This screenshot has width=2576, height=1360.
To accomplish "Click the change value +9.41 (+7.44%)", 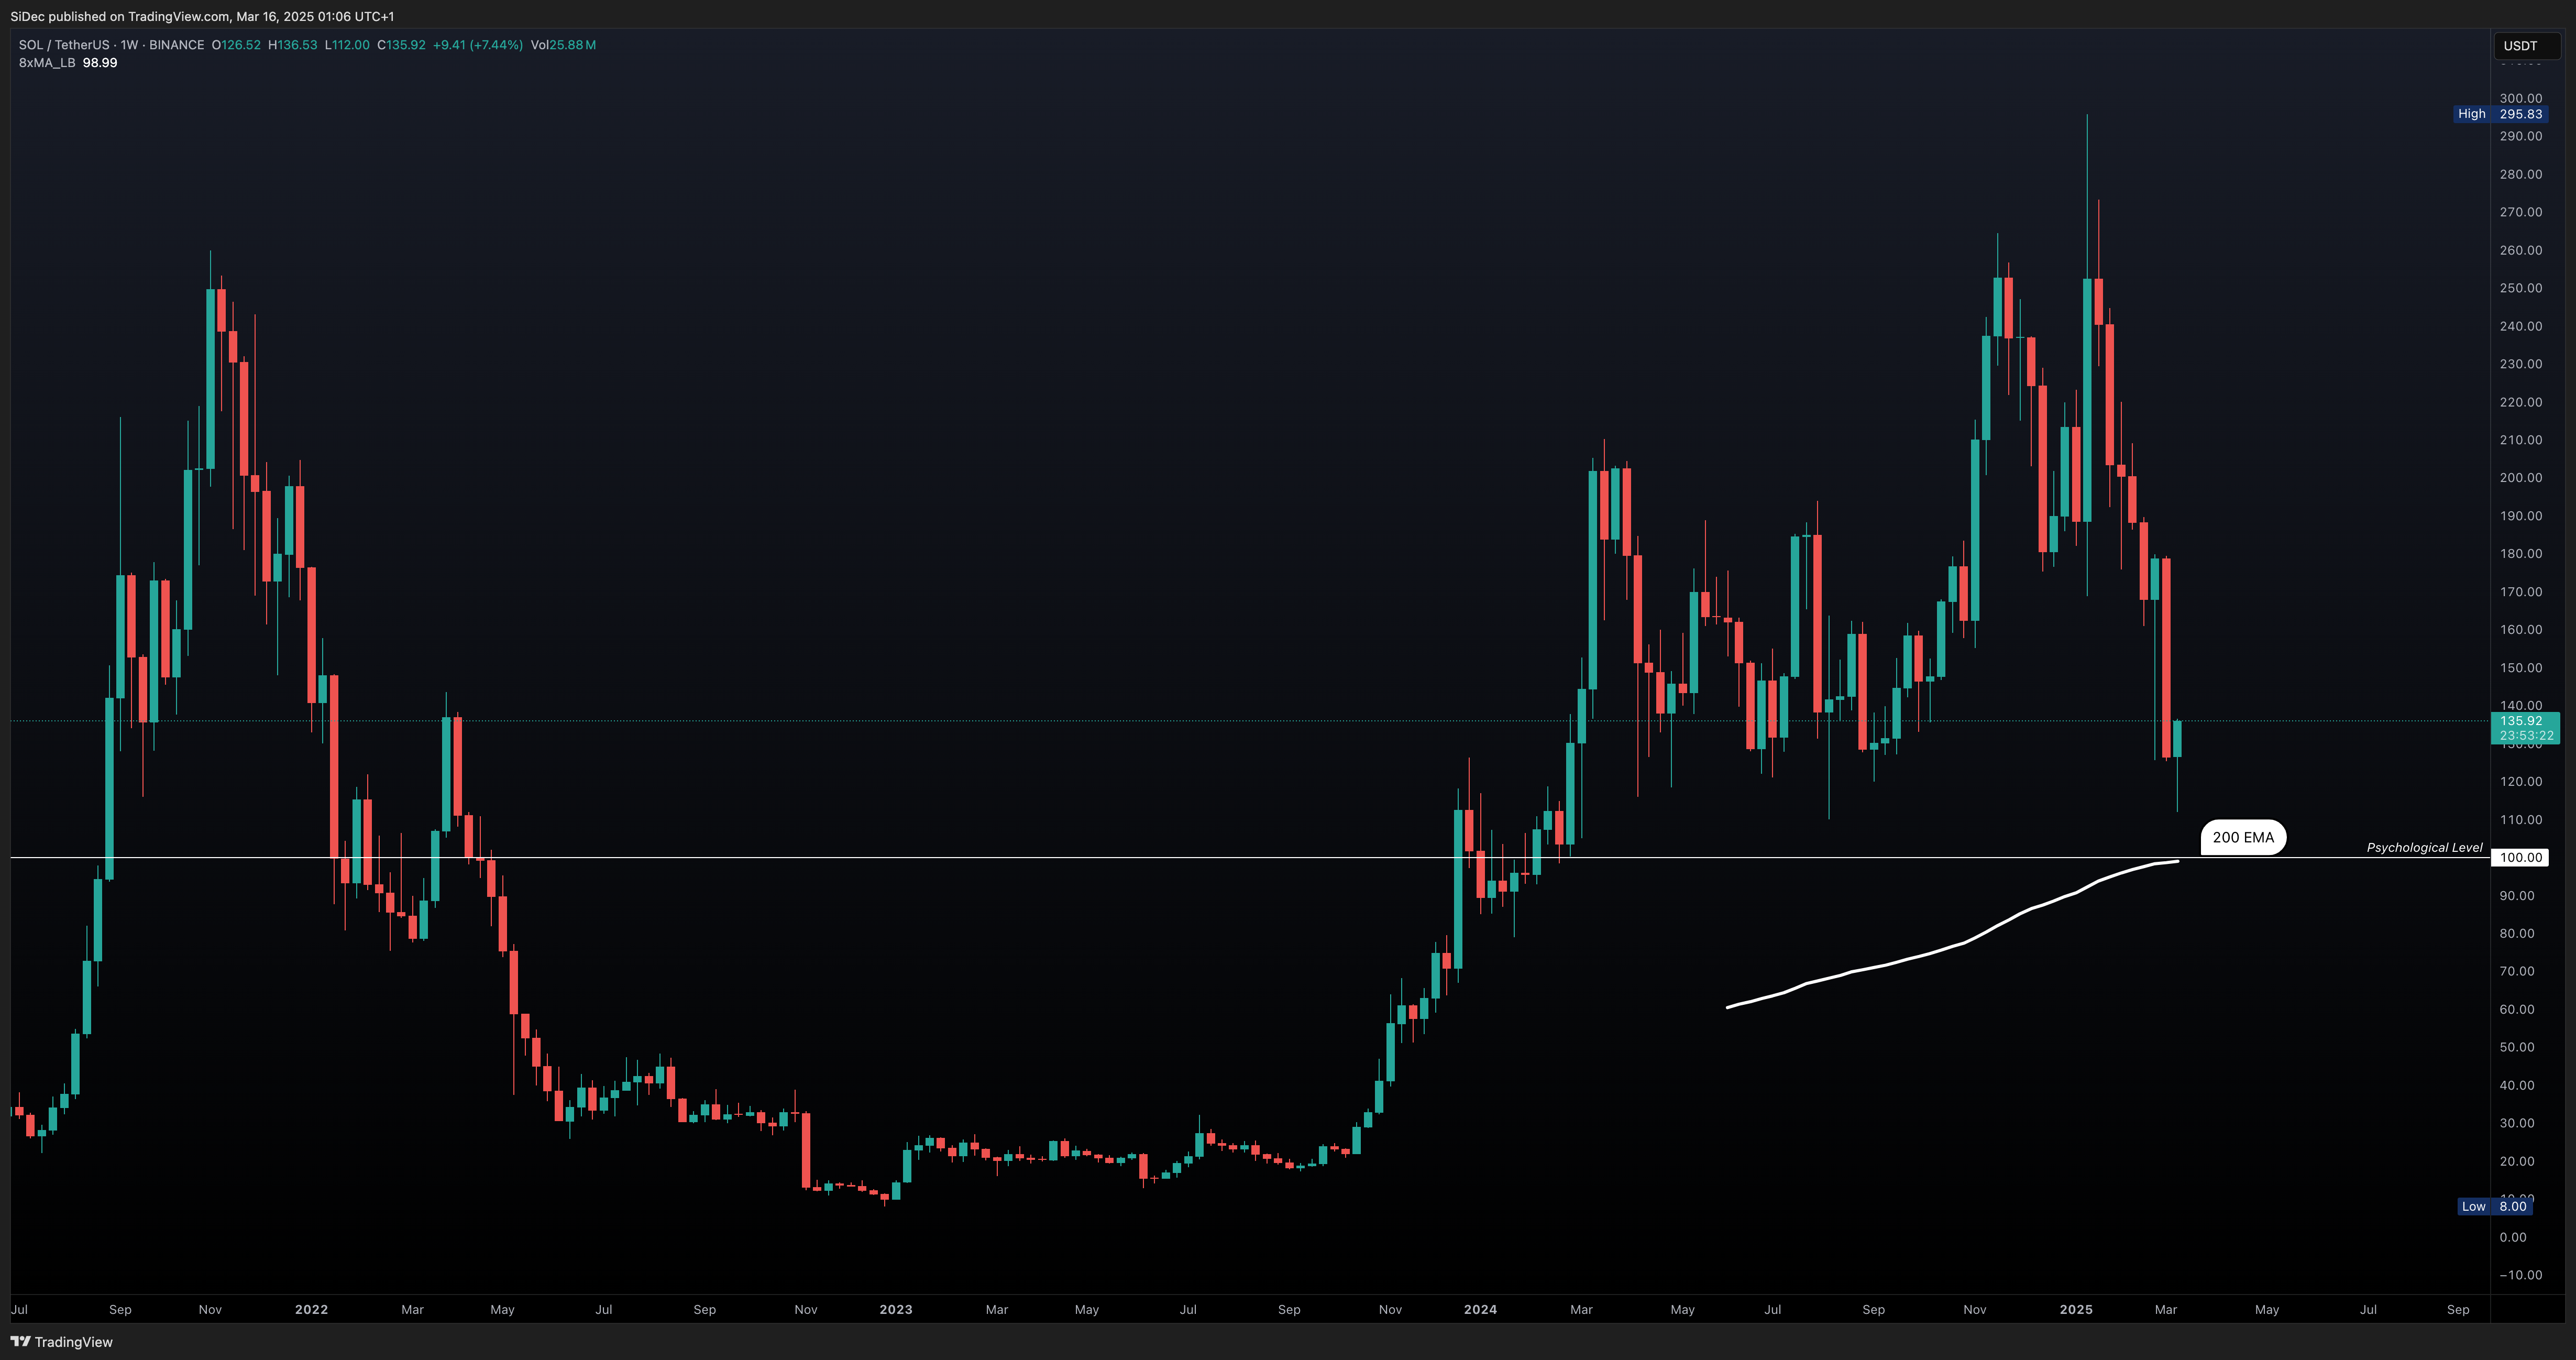I will [x=478, y=45].
